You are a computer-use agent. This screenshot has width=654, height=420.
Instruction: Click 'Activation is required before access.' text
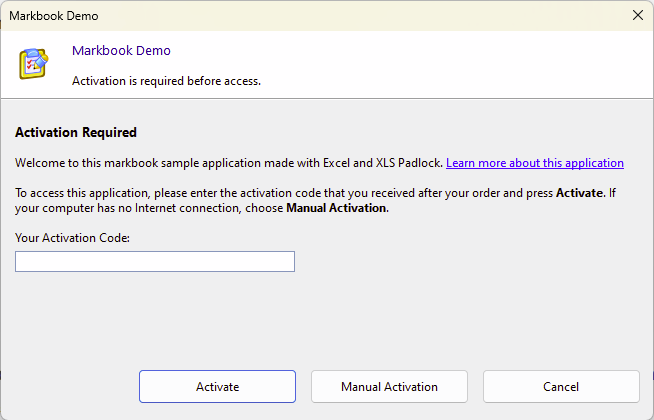click(166, 81)
